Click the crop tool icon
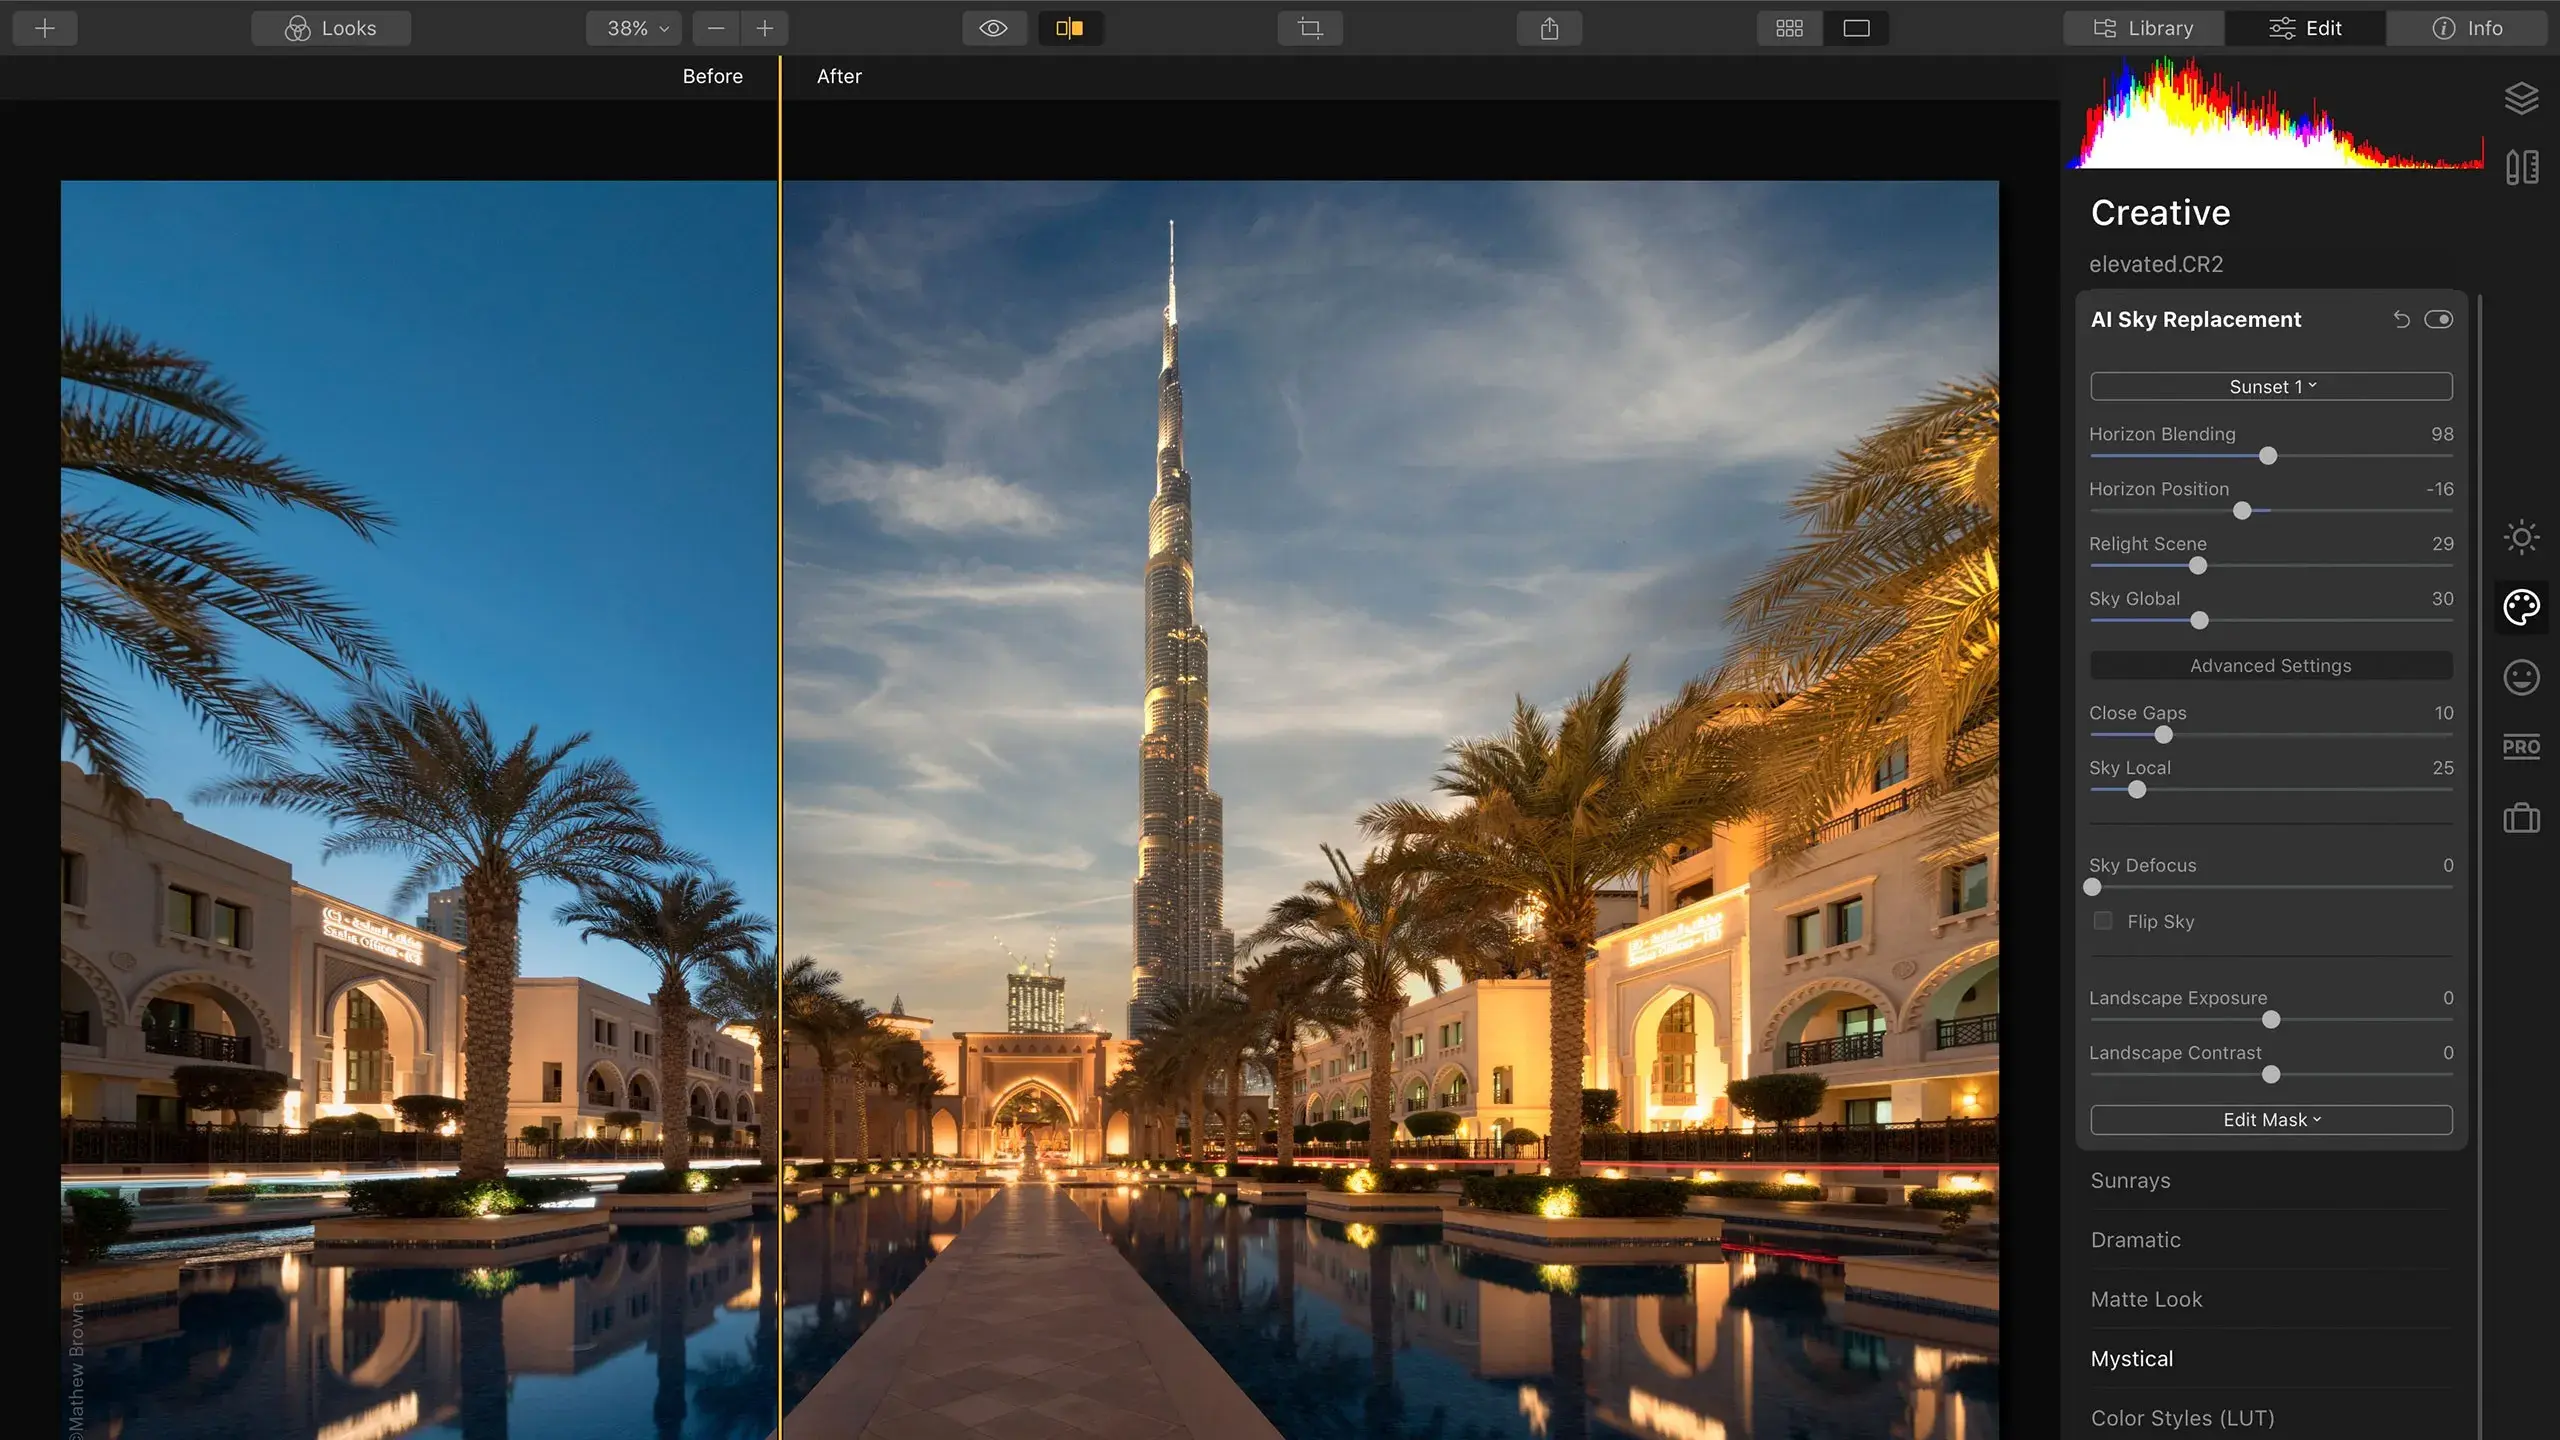Viewport: 2560px width, 1440px height. click(x=1310, y=28)
